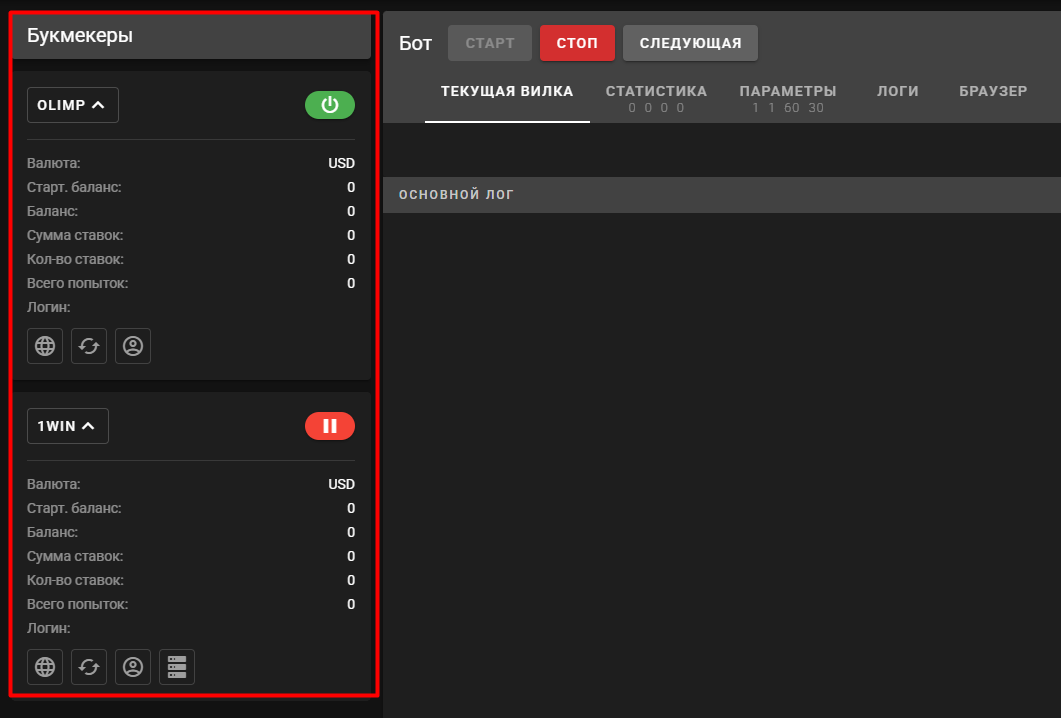Open the ПАРАМЕТРЫ tab
Viewport: 1061px width, 718px height.
788,98
